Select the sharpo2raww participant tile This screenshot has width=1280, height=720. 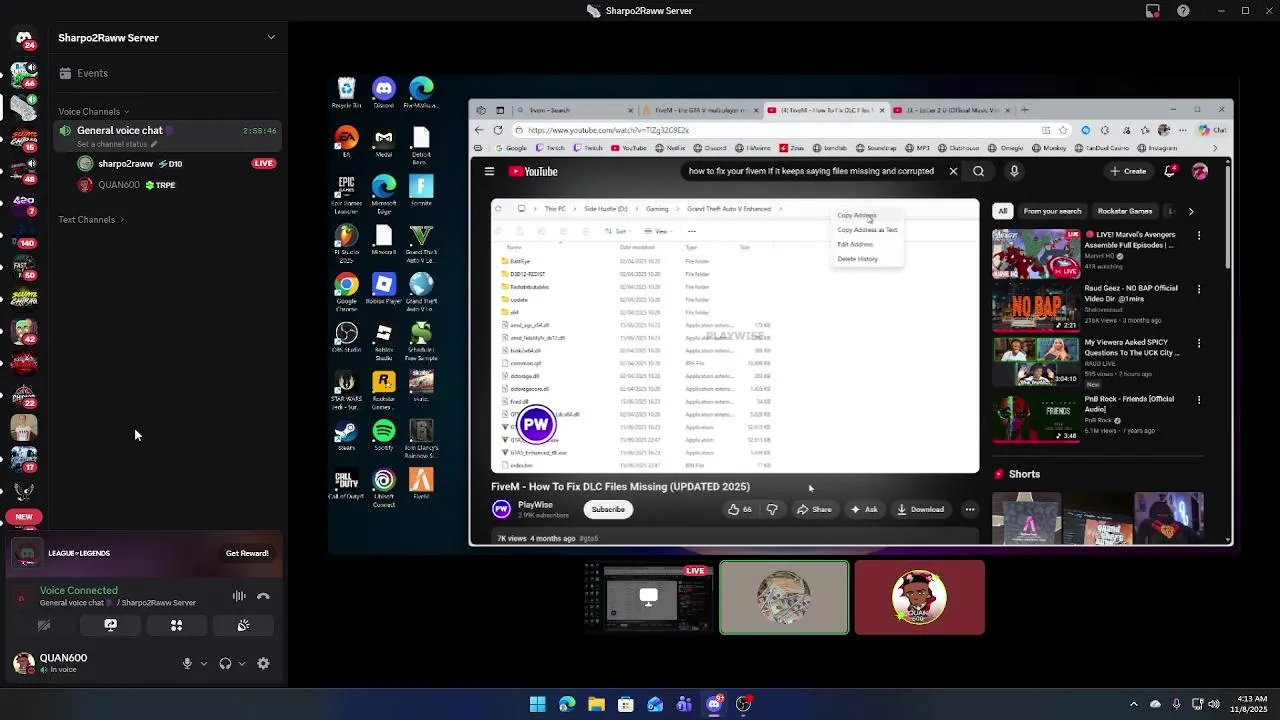(x=784, y=597)
